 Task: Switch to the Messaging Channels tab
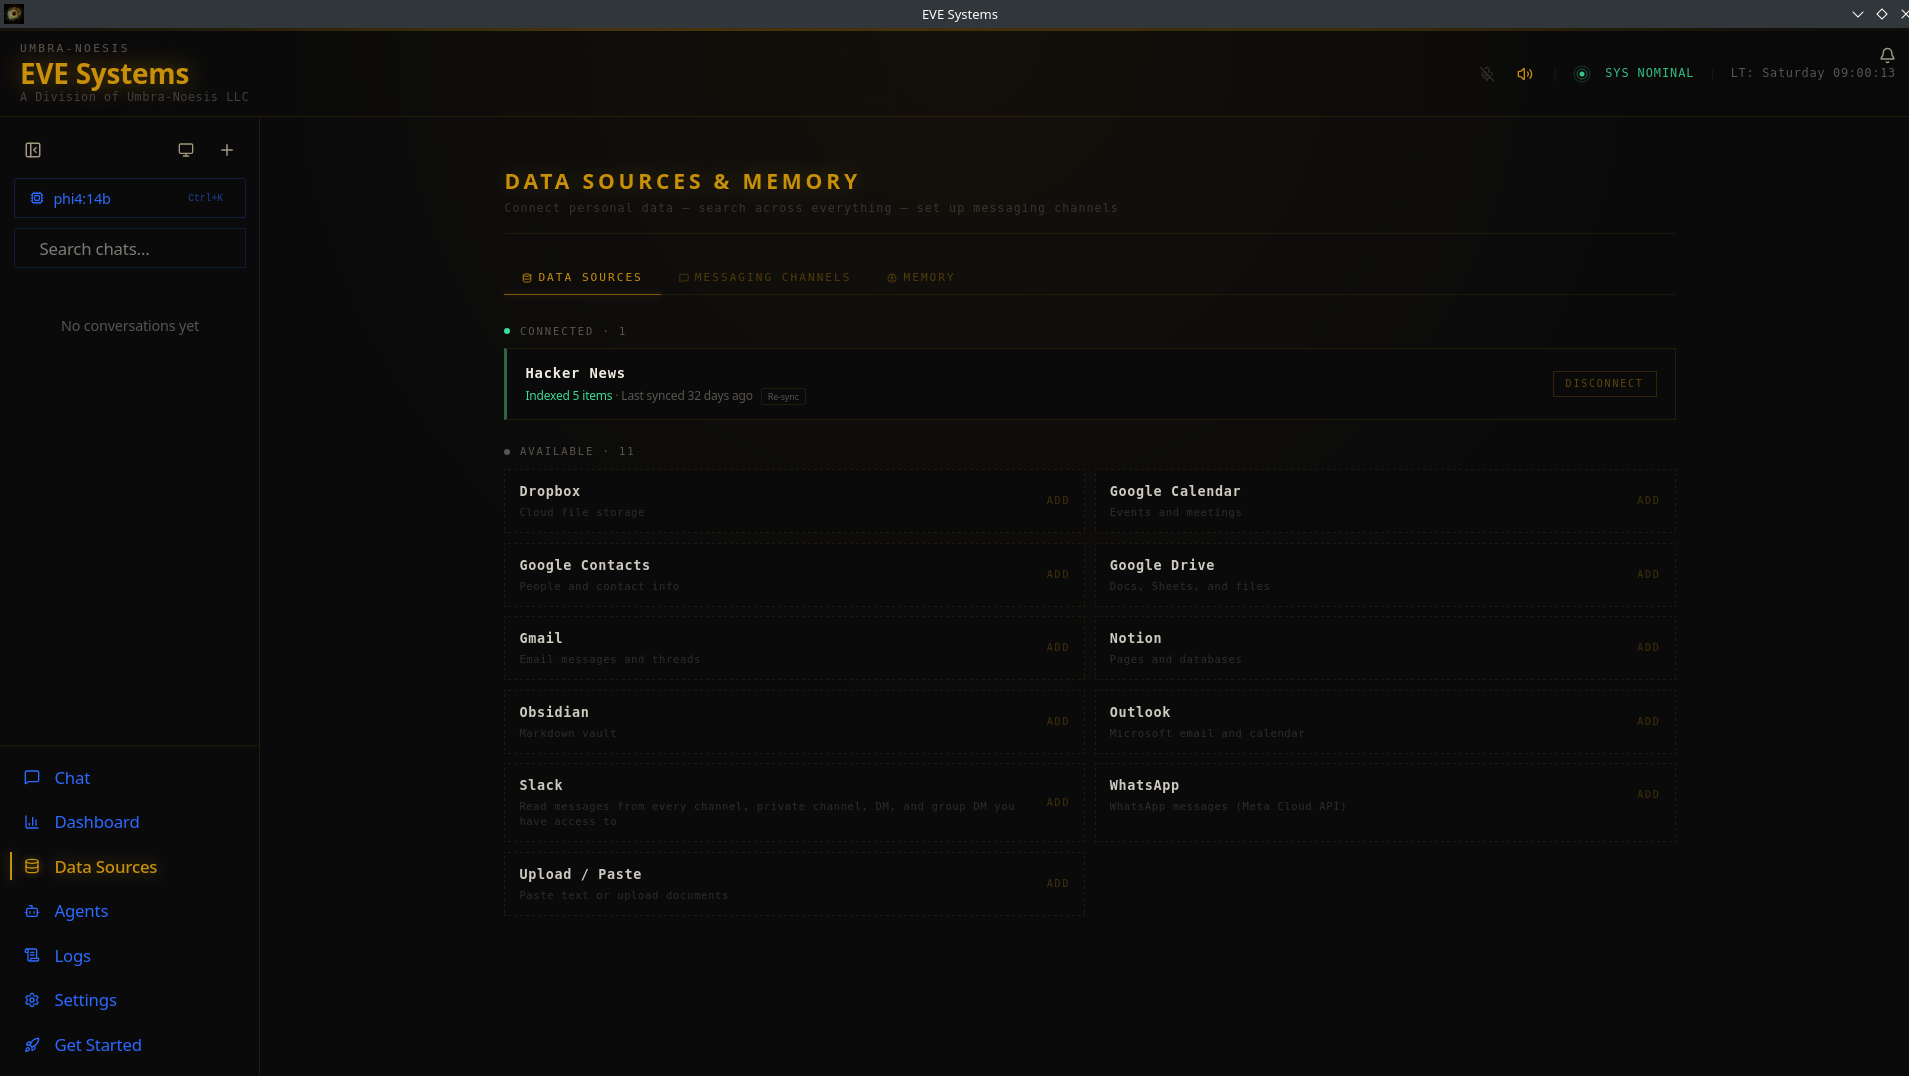(765, 277)
